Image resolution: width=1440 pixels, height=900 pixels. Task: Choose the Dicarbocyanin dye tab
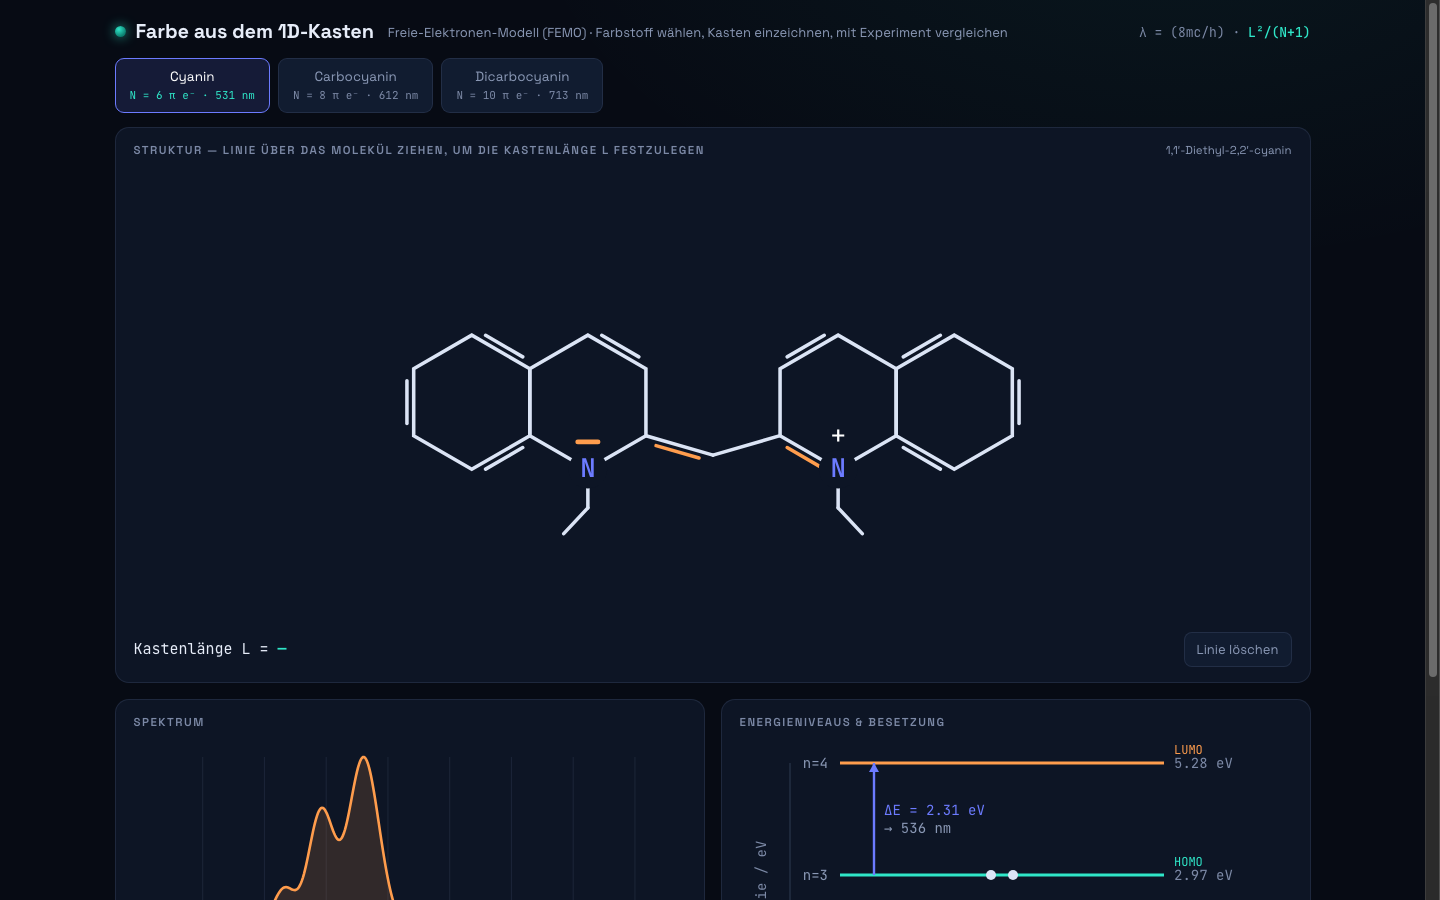click(x=522, y=85)
